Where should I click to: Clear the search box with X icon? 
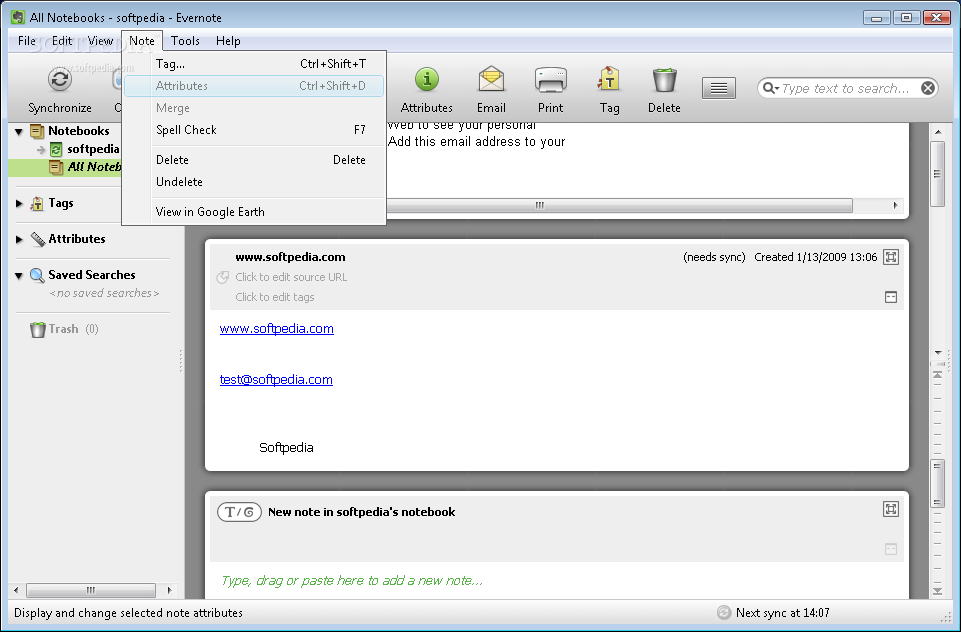pyautogui.click(x=928, y=88)
